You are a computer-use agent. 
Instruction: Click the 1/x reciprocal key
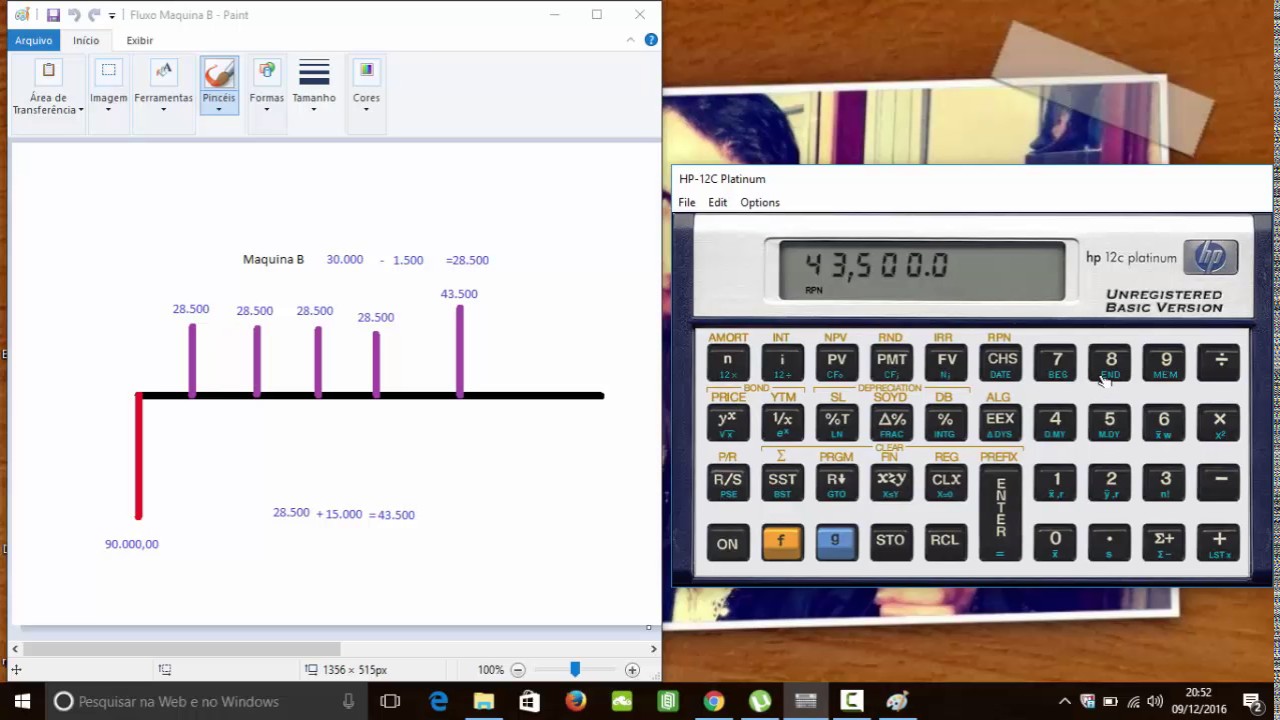coord(782,424)
